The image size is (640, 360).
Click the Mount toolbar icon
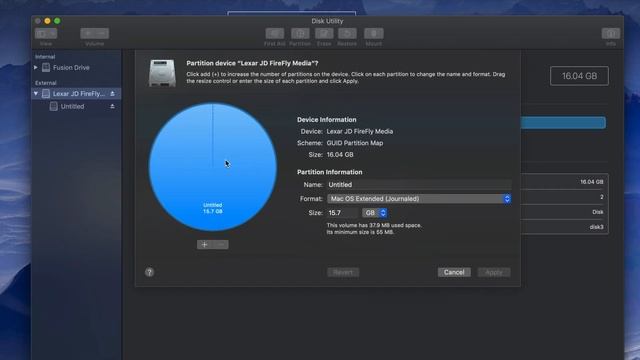(373, 33)
